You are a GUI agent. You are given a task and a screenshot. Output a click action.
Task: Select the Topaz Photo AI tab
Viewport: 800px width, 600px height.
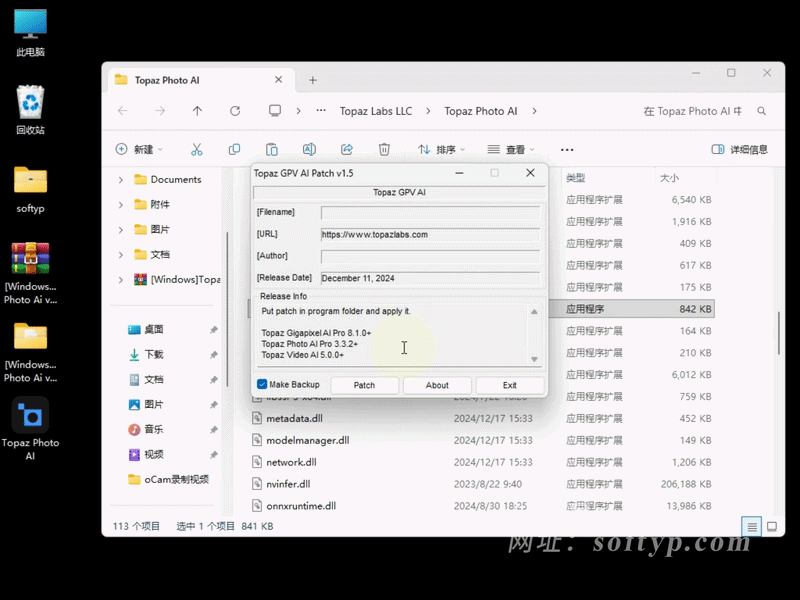pos(202,80)
